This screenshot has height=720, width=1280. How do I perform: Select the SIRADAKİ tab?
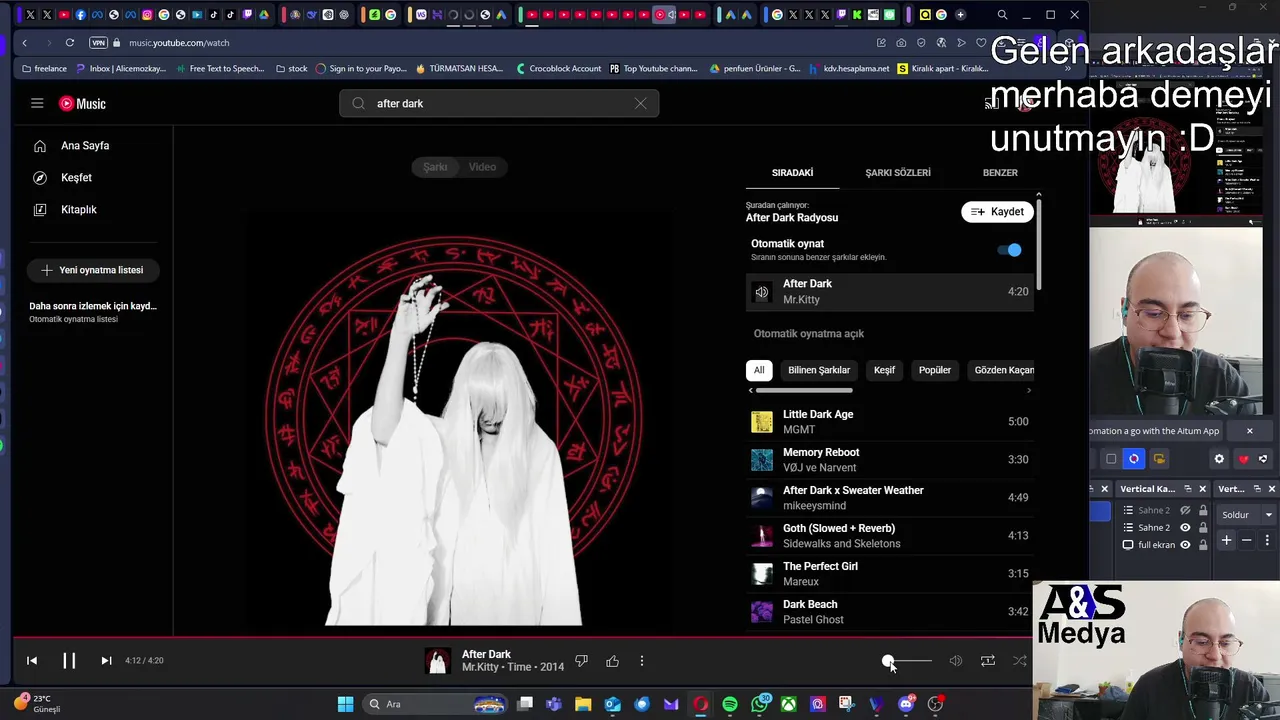[792, 173]
